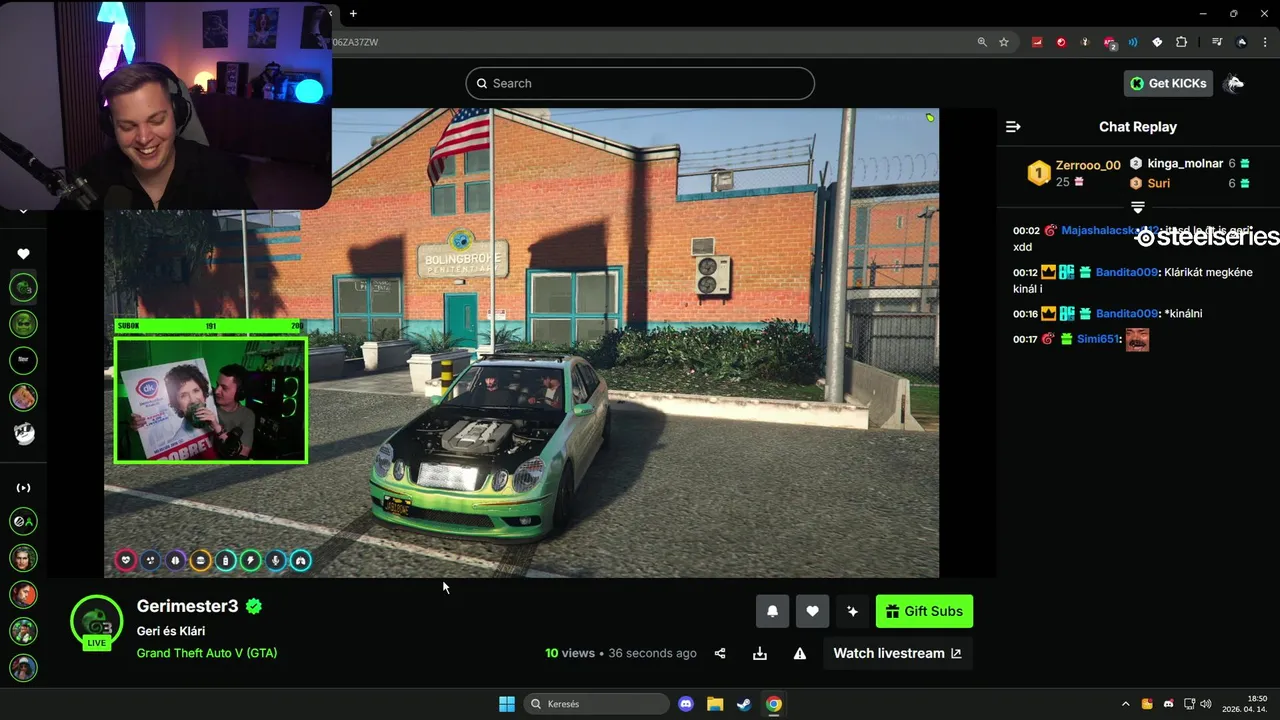1280x720 pixels.
Task: Open Windows Start menu
Action: click(507, 704)
